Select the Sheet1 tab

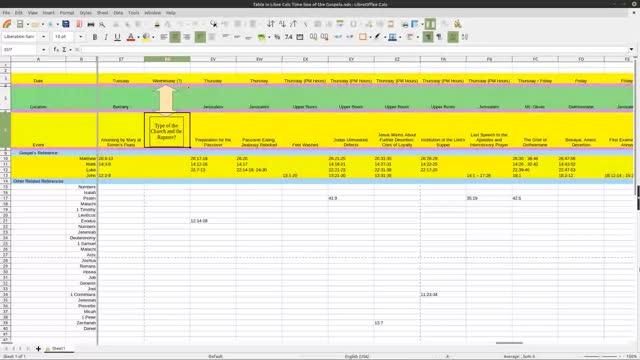58,349
